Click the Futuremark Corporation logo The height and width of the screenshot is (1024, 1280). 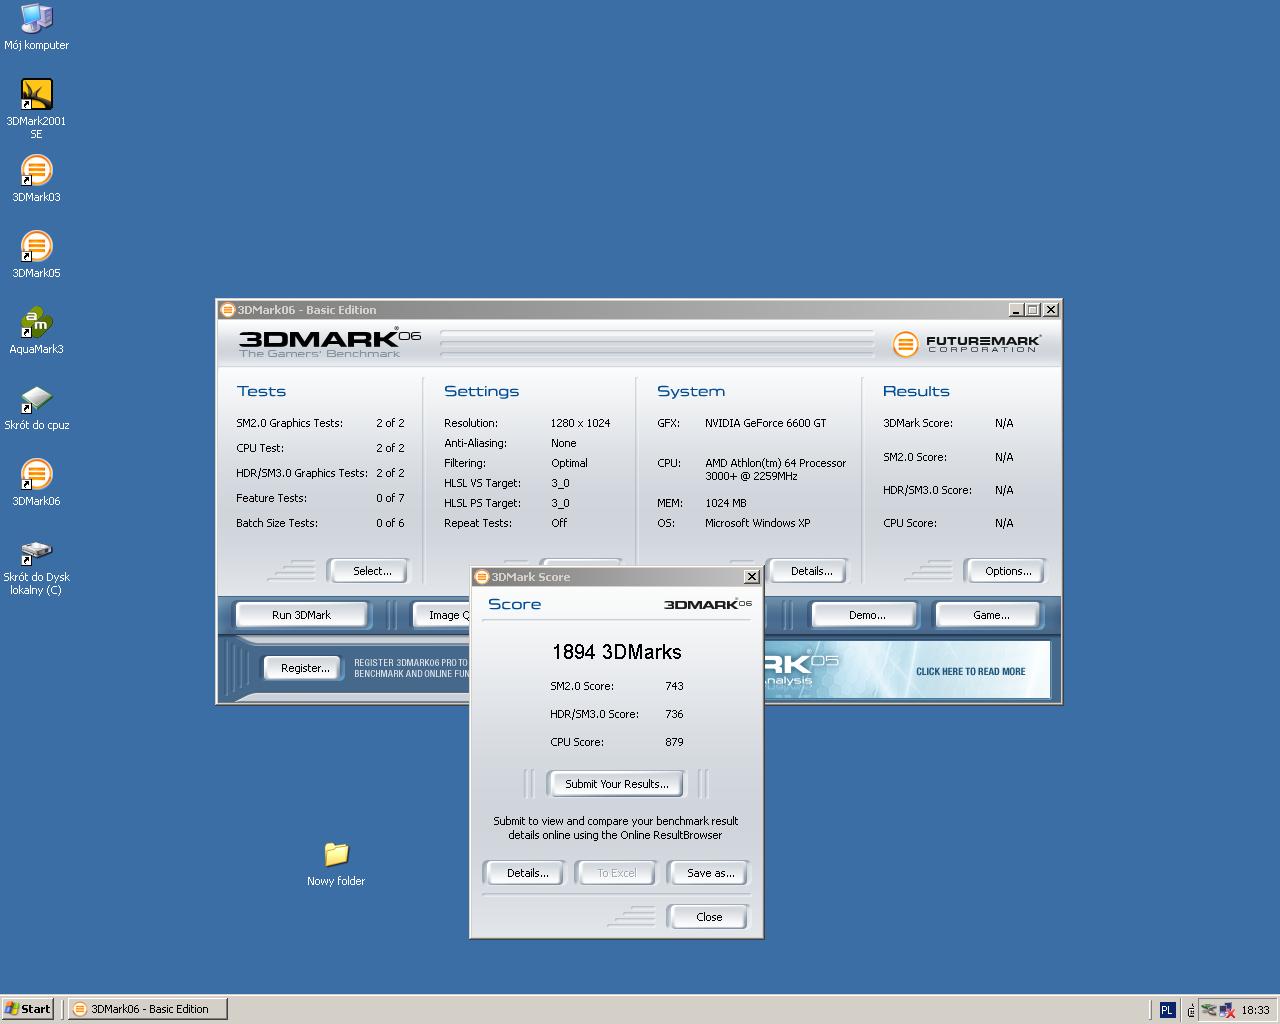pos(966,344)
